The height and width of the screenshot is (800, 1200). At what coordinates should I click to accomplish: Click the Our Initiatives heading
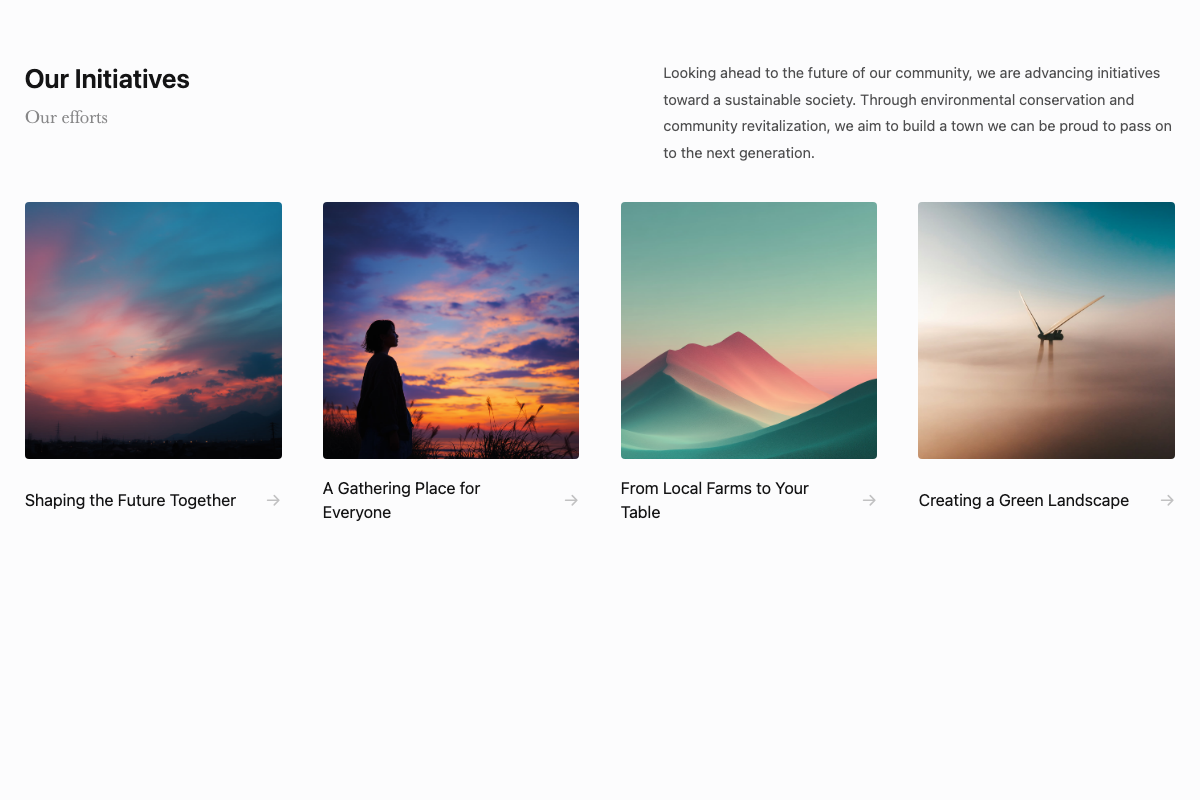point(107,79)
